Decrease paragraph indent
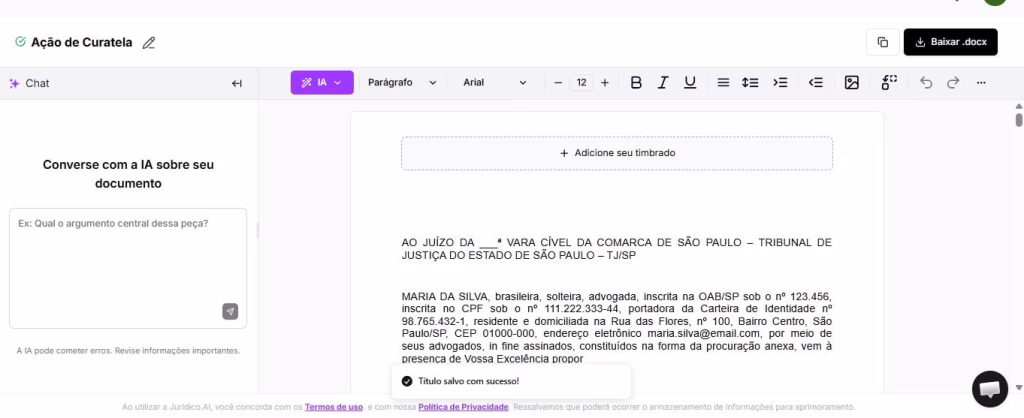This screenshot has width=1024, height=418. pos(815,83)
